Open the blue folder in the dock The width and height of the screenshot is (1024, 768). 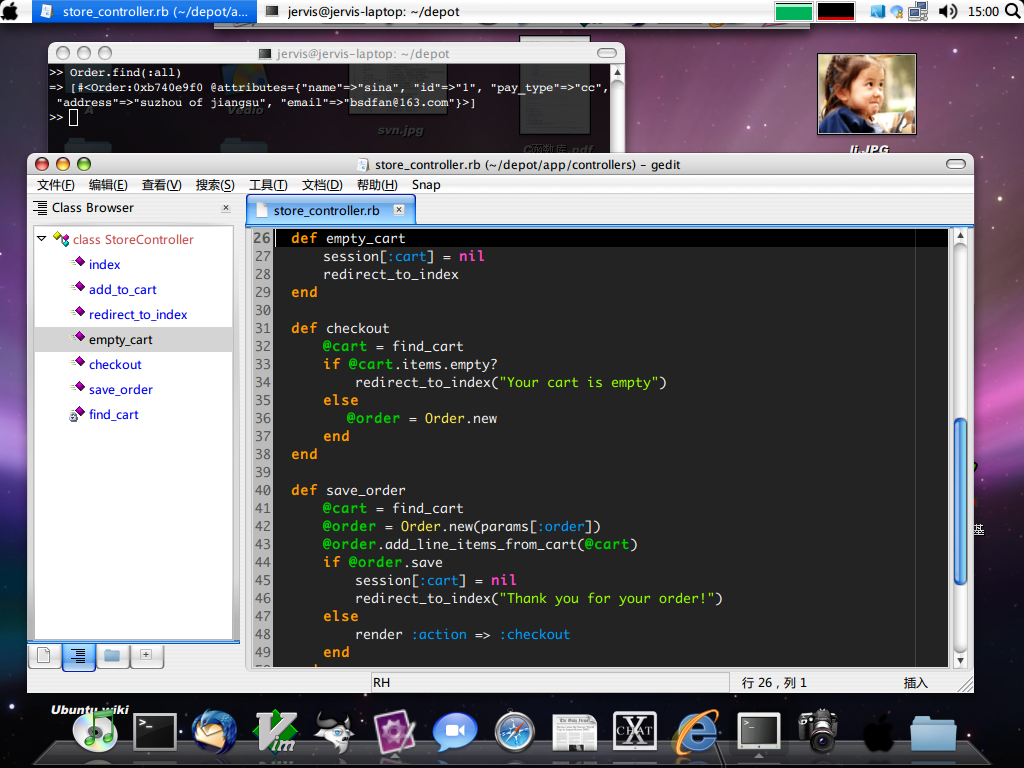(933, 732)
